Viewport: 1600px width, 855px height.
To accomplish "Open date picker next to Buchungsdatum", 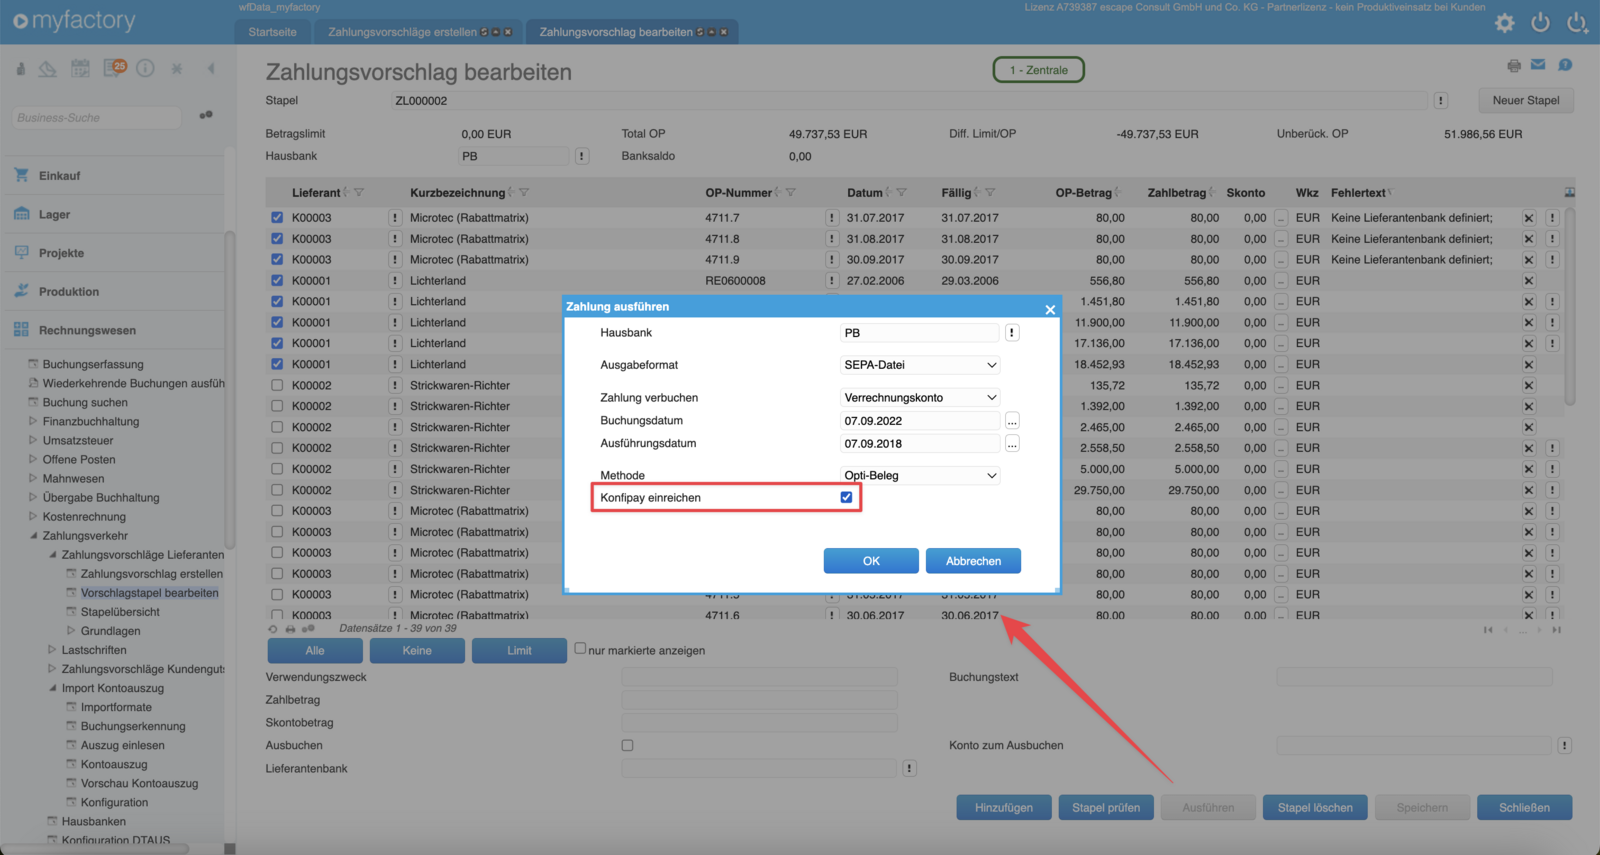I will [x=1012, y=421].
